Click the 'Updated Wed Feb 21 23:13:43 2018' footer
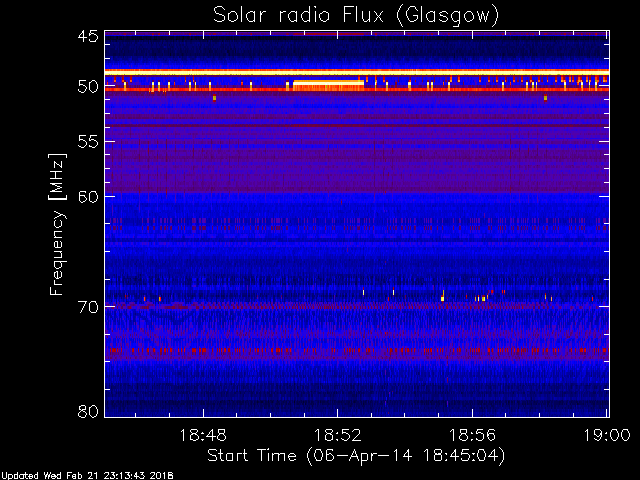Viewport: 640px width, 480px height. click(87, 476)
